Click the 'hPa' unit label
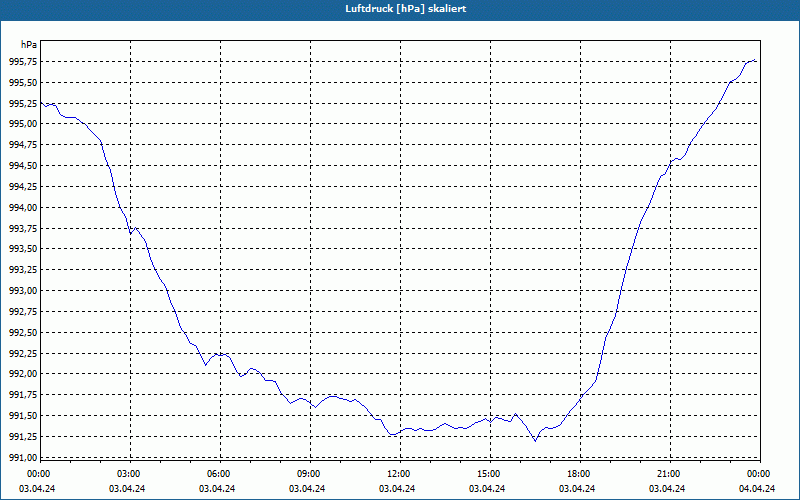The width and height of the screenshot is (800, 500). 29,45
